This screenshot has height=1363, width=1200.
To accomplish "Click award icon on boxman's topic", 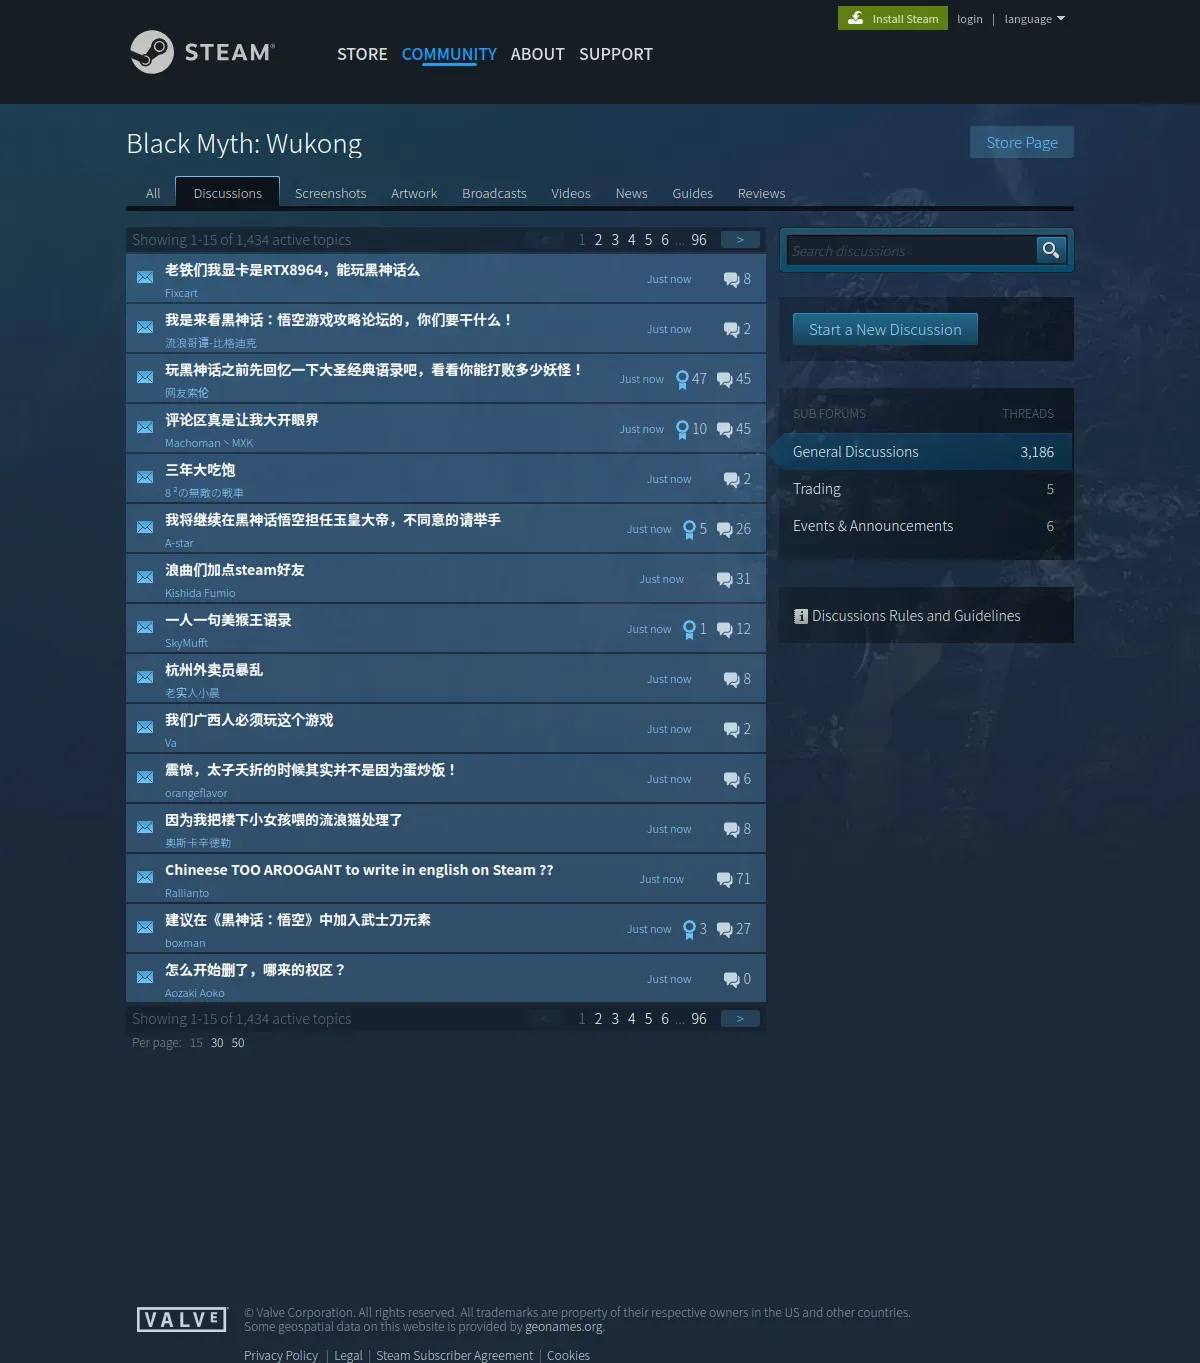I will pos(689,929).
